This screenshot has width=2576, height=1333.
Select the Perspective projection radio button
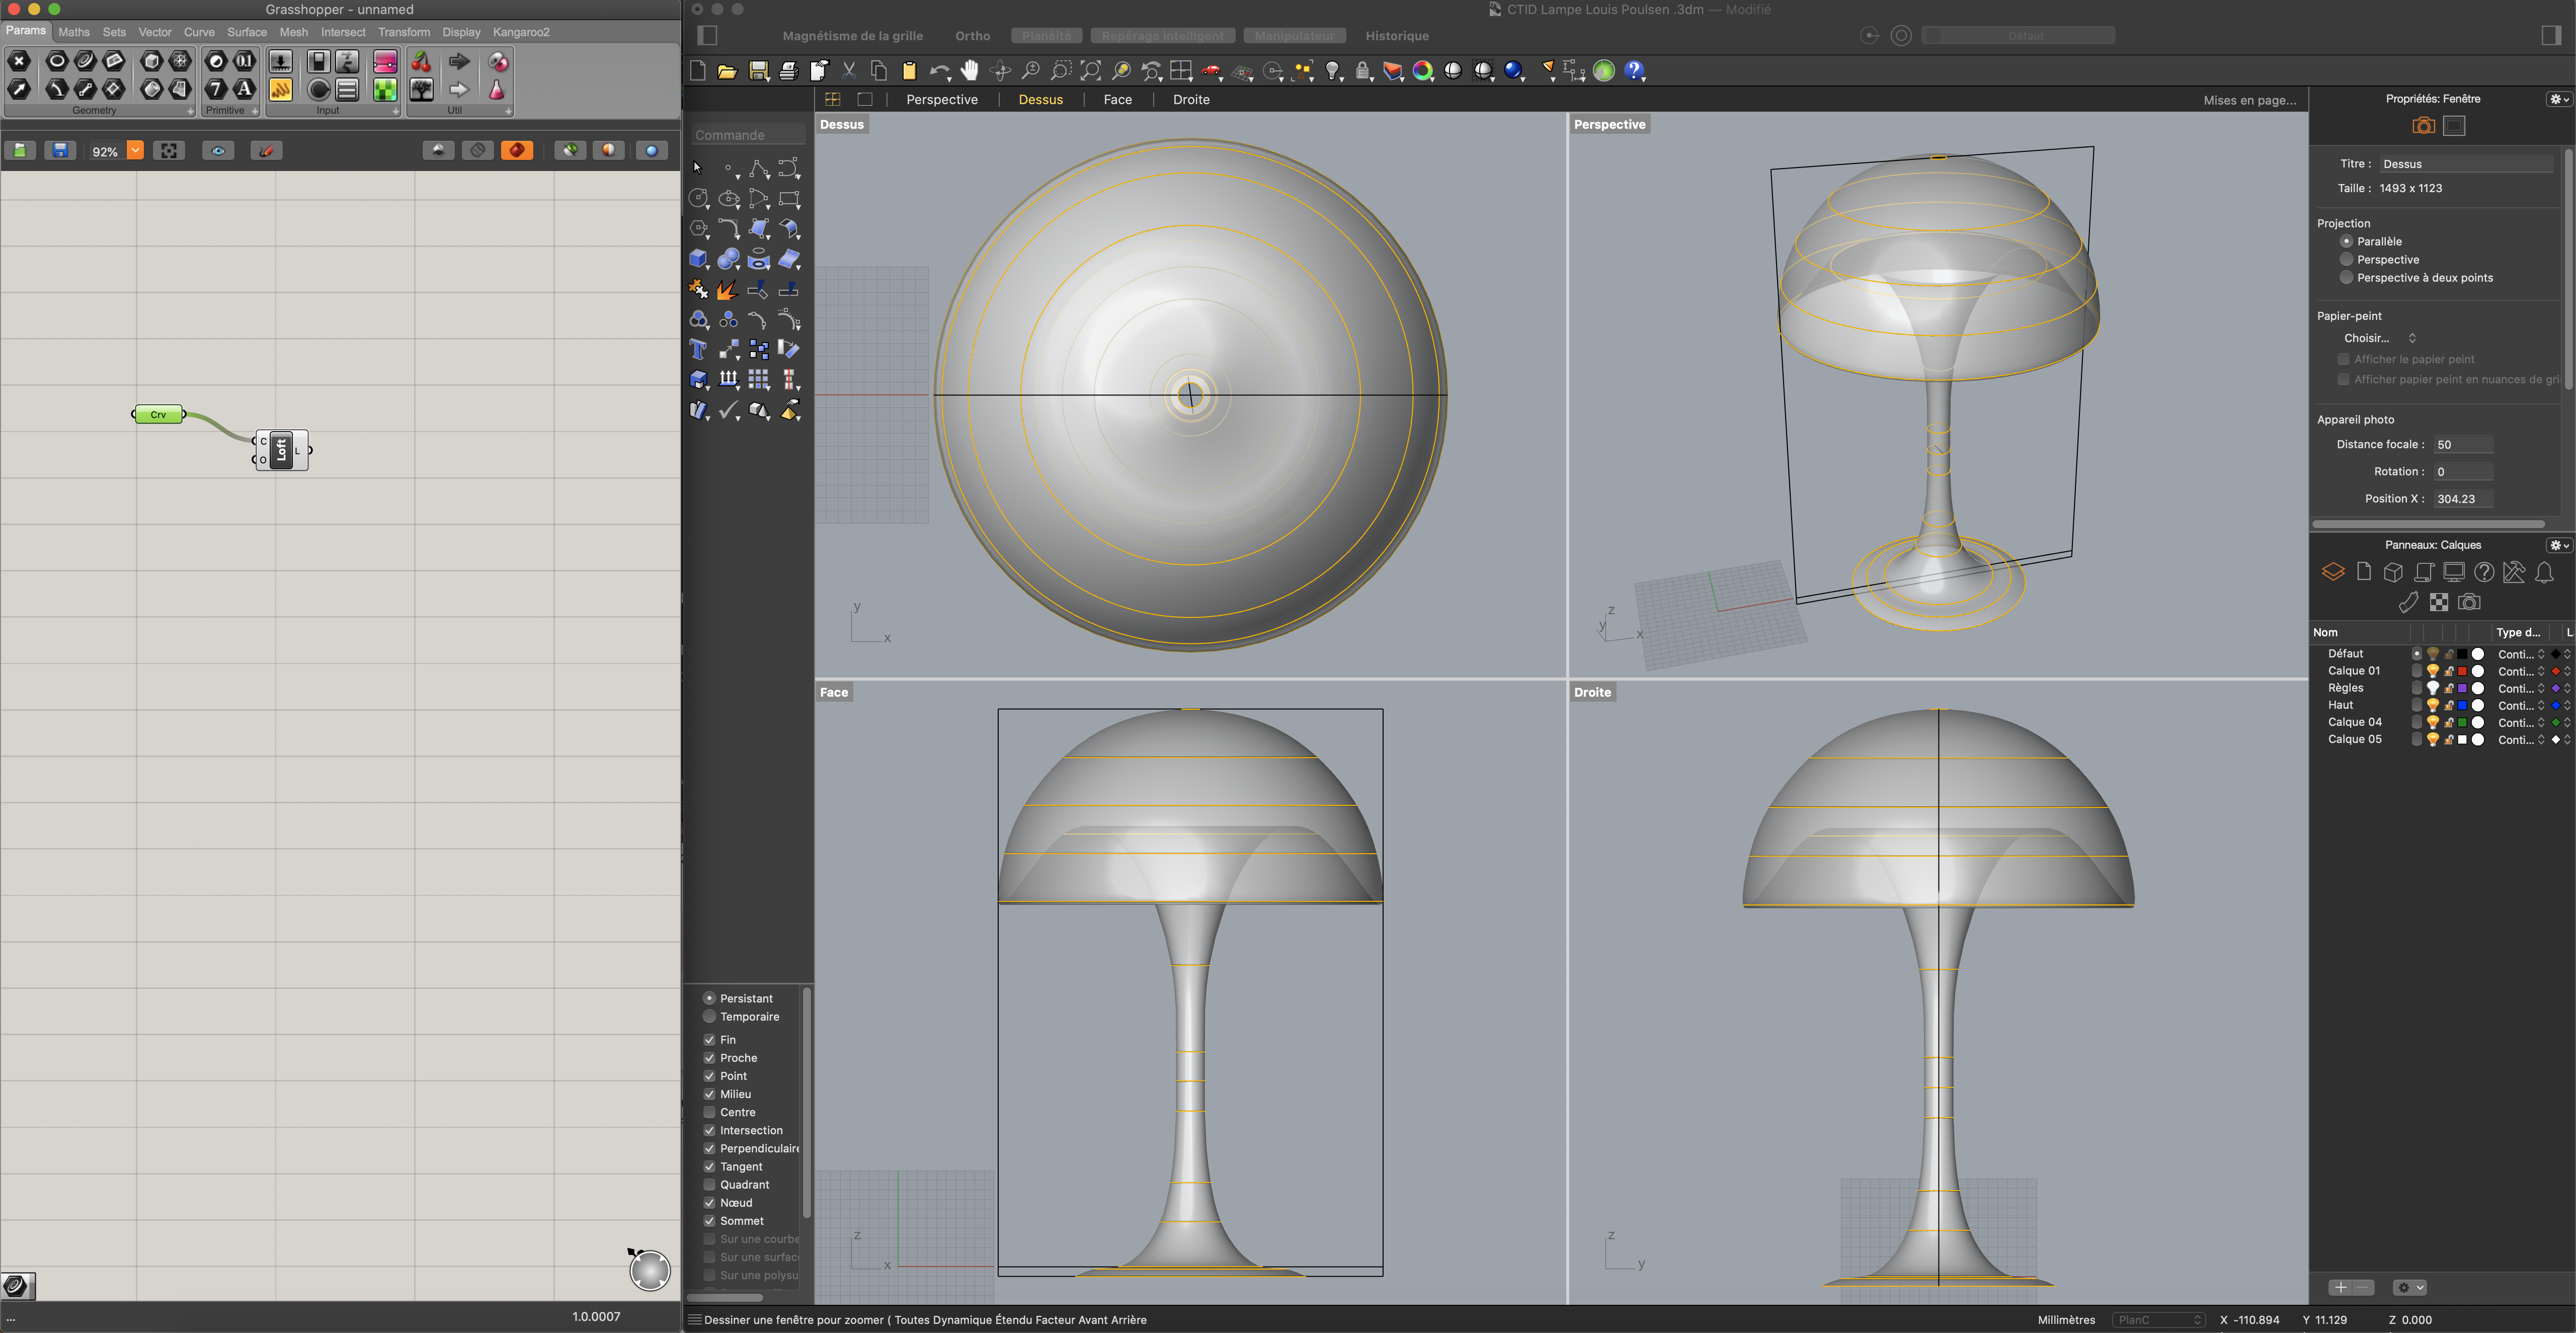point(2346,259)
